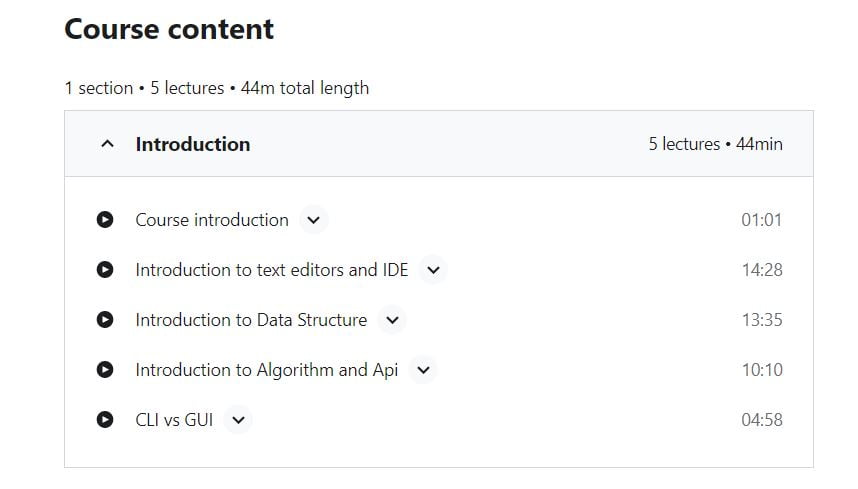Click the 14:28 duration label
Screen dimensions: 858x489
coord(762,270)
